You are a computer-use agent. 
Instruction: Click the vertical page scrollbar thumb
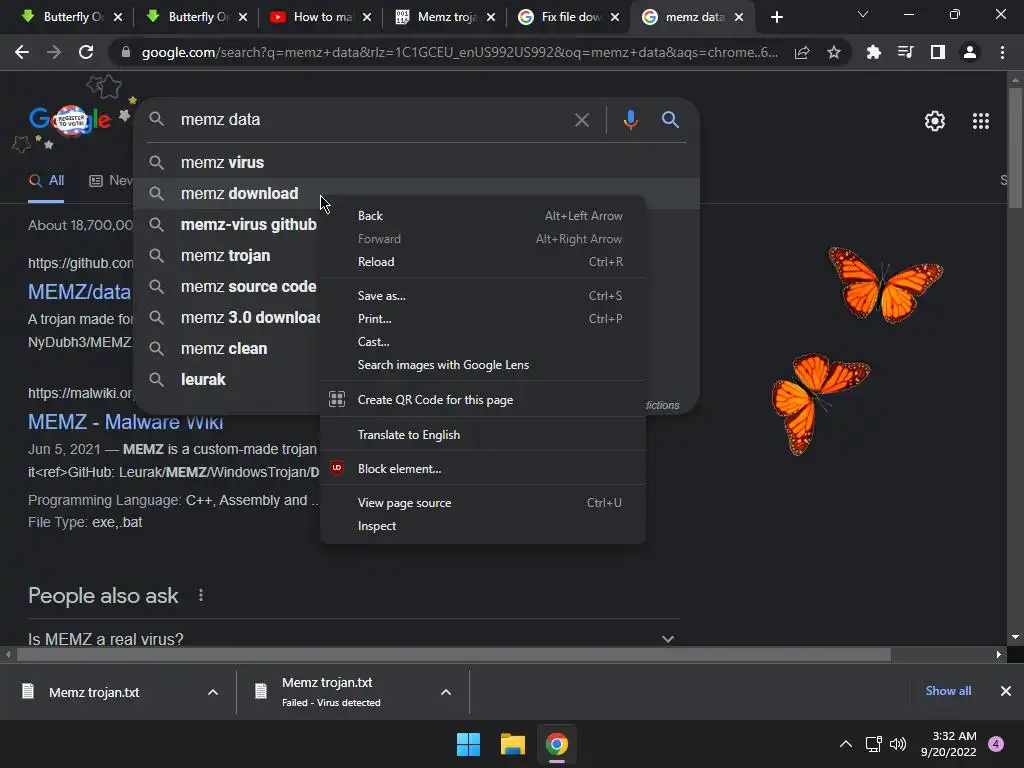[x=1015, y=148]
